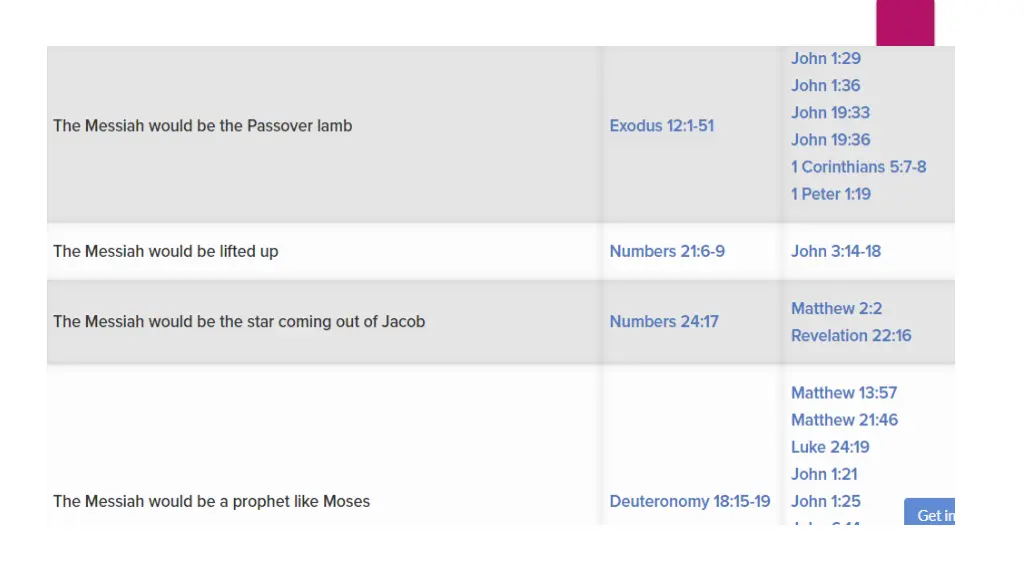Click the Matthew 2:2 link

point(837,308)
